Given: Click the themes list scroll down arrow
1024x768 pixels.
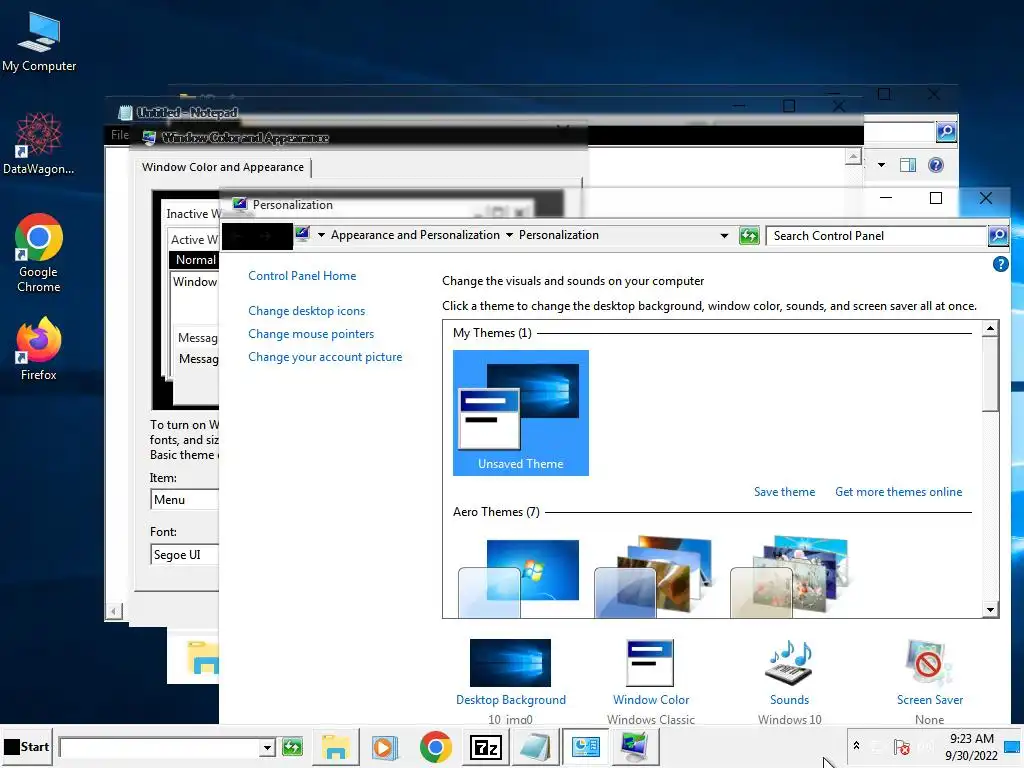Looking at the screenshot, I should click(990, 609).
